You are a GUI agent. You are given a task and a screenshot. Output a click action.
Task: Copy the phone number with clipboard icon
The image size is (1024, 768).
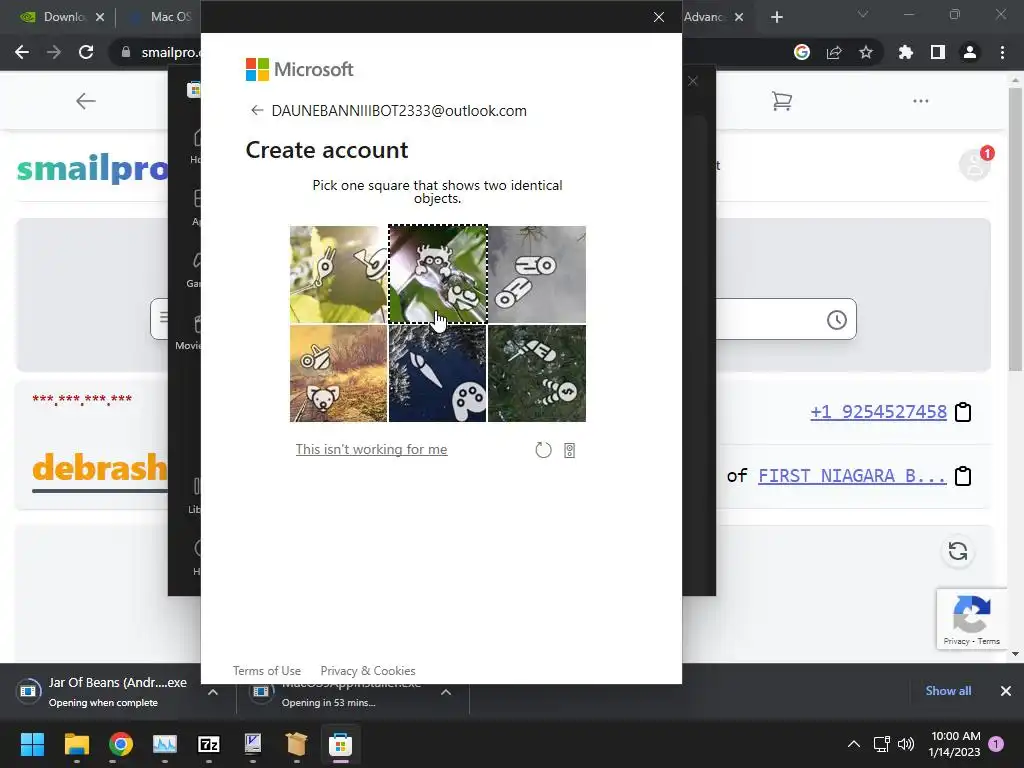(x=963, y=412)
